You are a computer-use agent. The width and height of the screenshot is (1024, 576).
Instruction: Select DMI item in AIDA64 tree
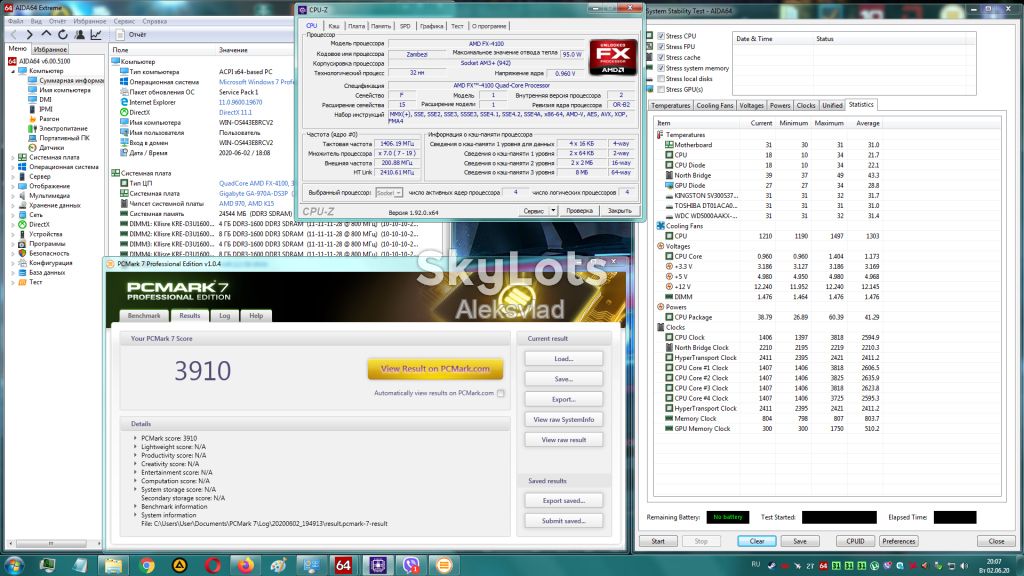[x=40, y=100]
